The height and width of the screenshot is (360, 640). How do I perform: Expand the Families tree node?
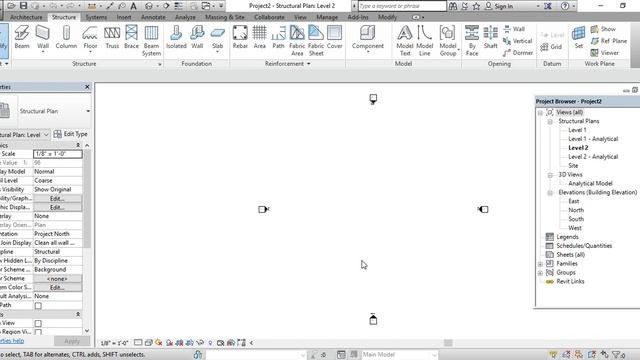click(x=540, y=264)
